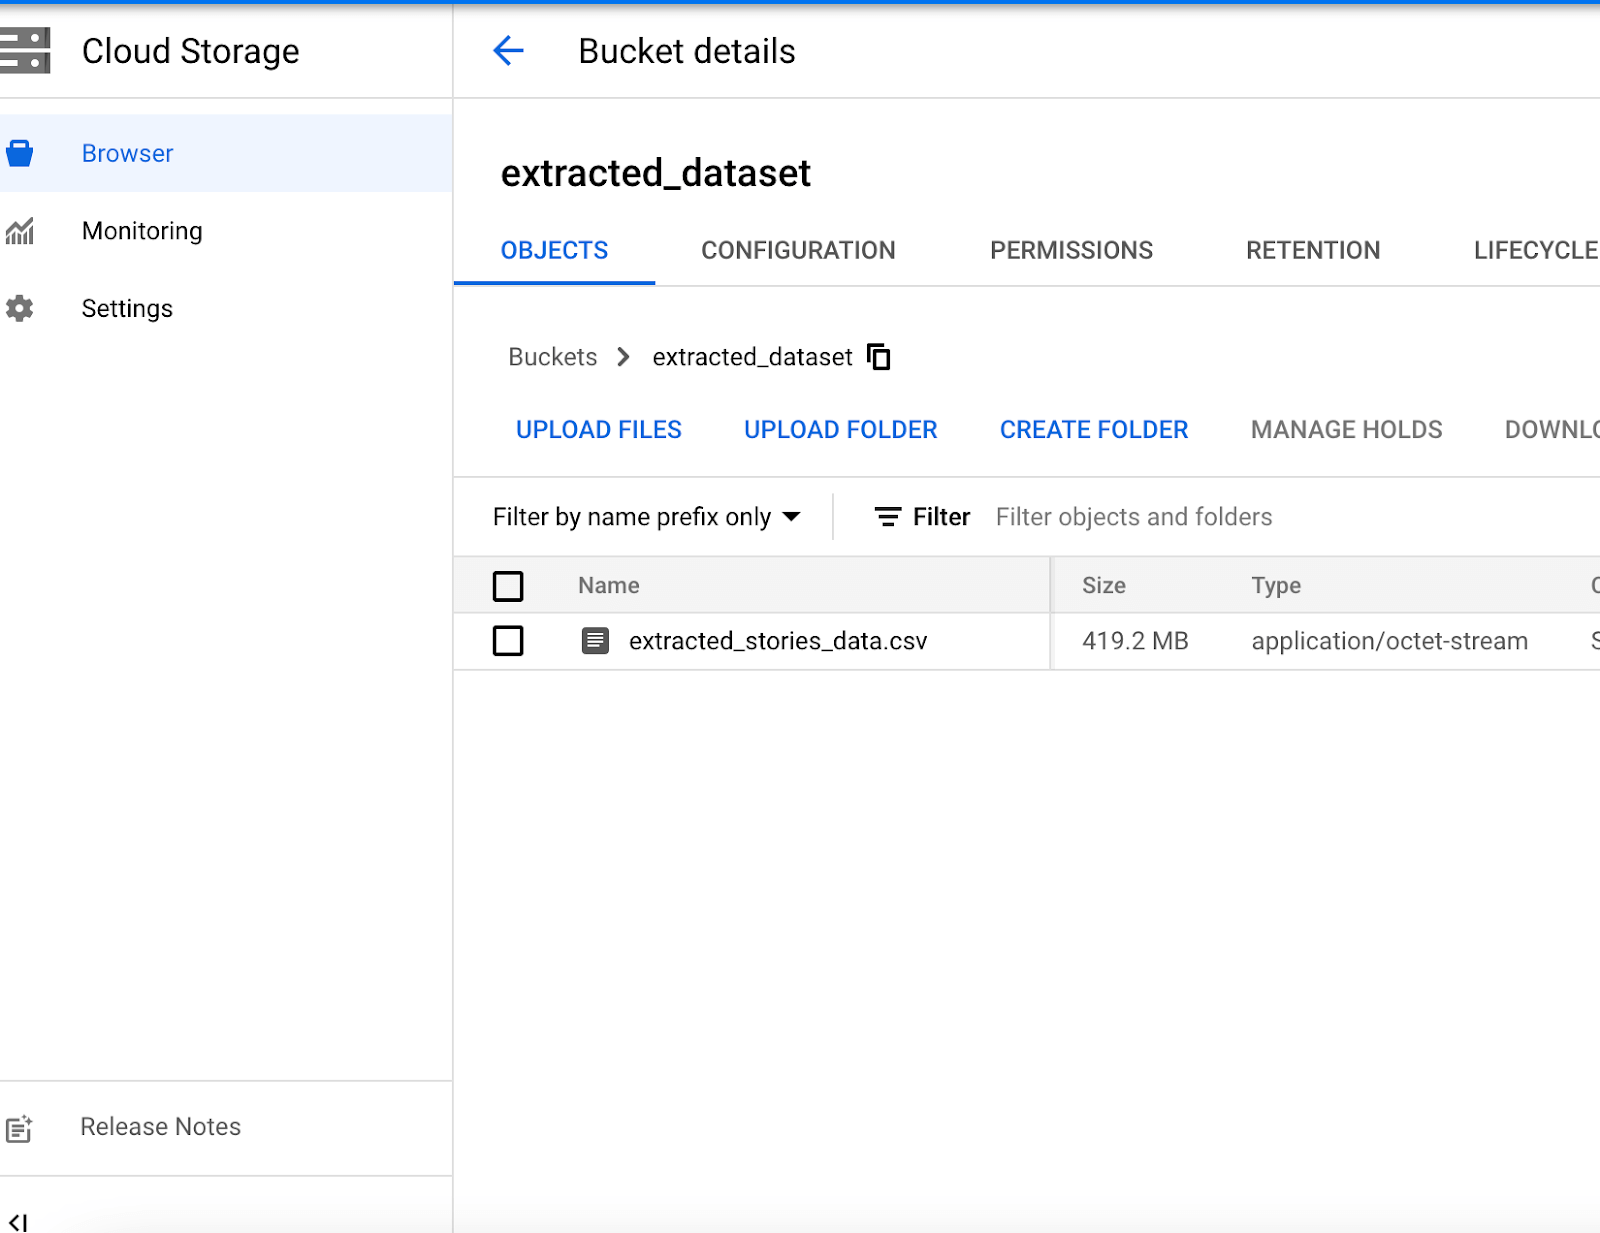This screenshot has width=1600, height=1233.
Task: Click the Release Notes icon
Action: click(20, 1128)
